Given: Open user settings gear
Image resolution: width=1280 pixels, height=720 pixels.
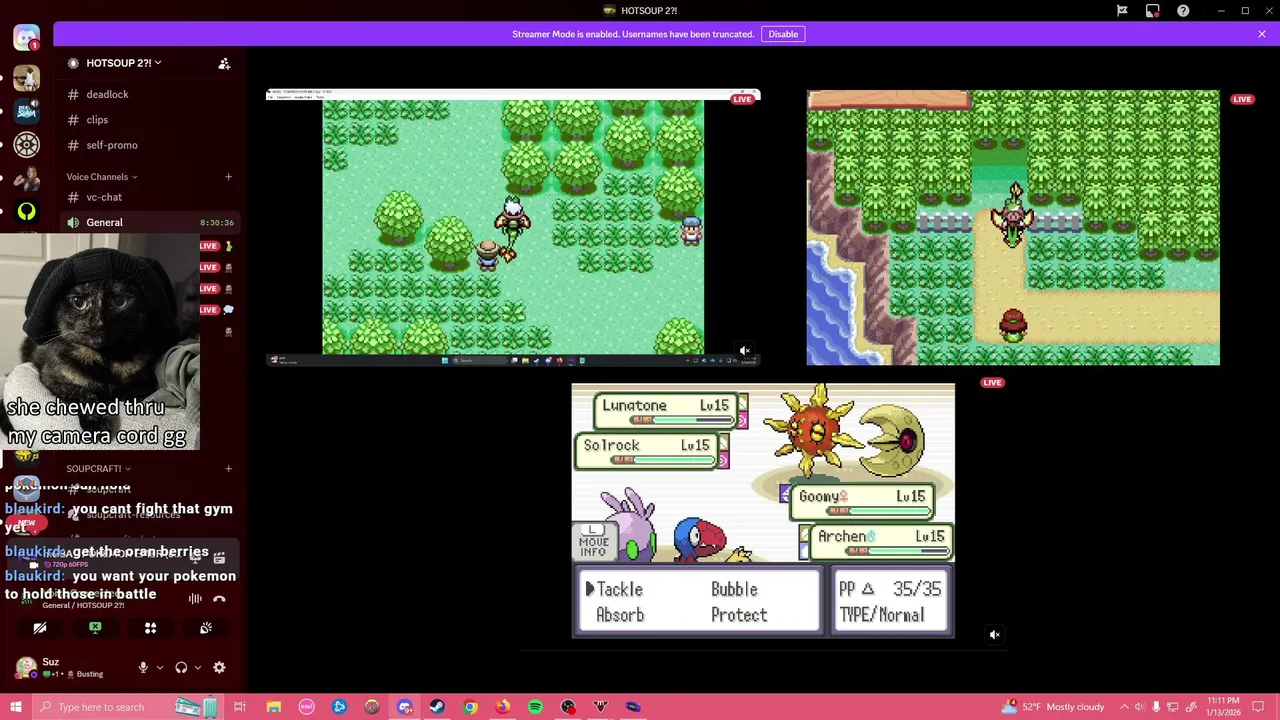Looking at the screenshot, I should coord(219,667).
